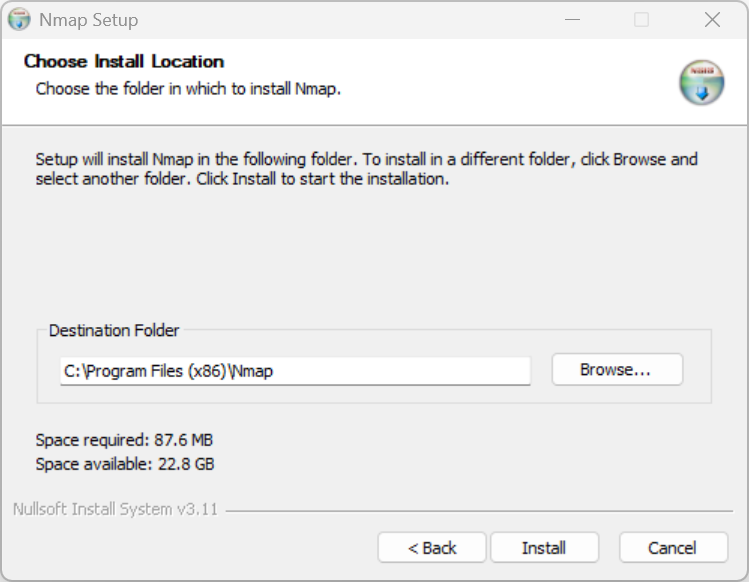The height and width of the screenshot is (582, 749).
Task: Click the separator line beside the Nullsoft label
Action: (x=480, y=511)
